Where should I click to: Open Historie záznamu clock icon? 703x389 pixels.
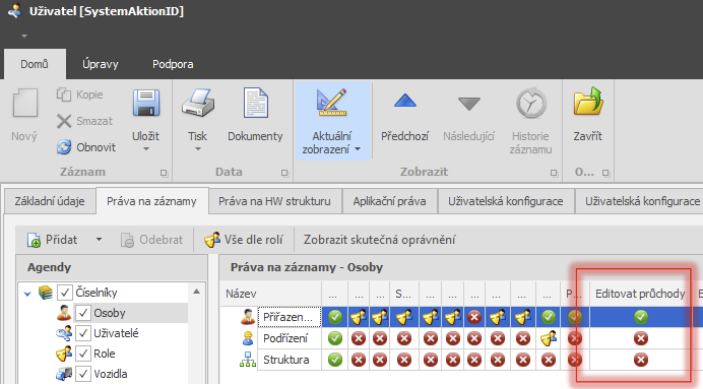[531, 103]
